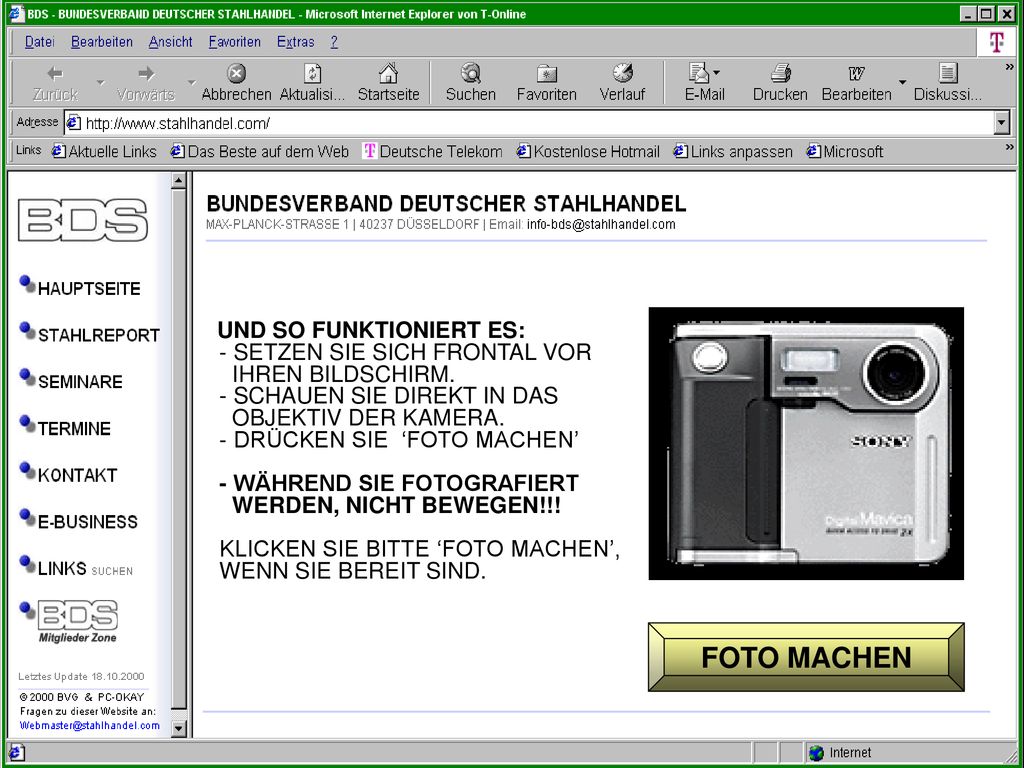Open the TERMINE sidebar link
The height and width of the screenshot is (768, 1024).
(74, 428)
